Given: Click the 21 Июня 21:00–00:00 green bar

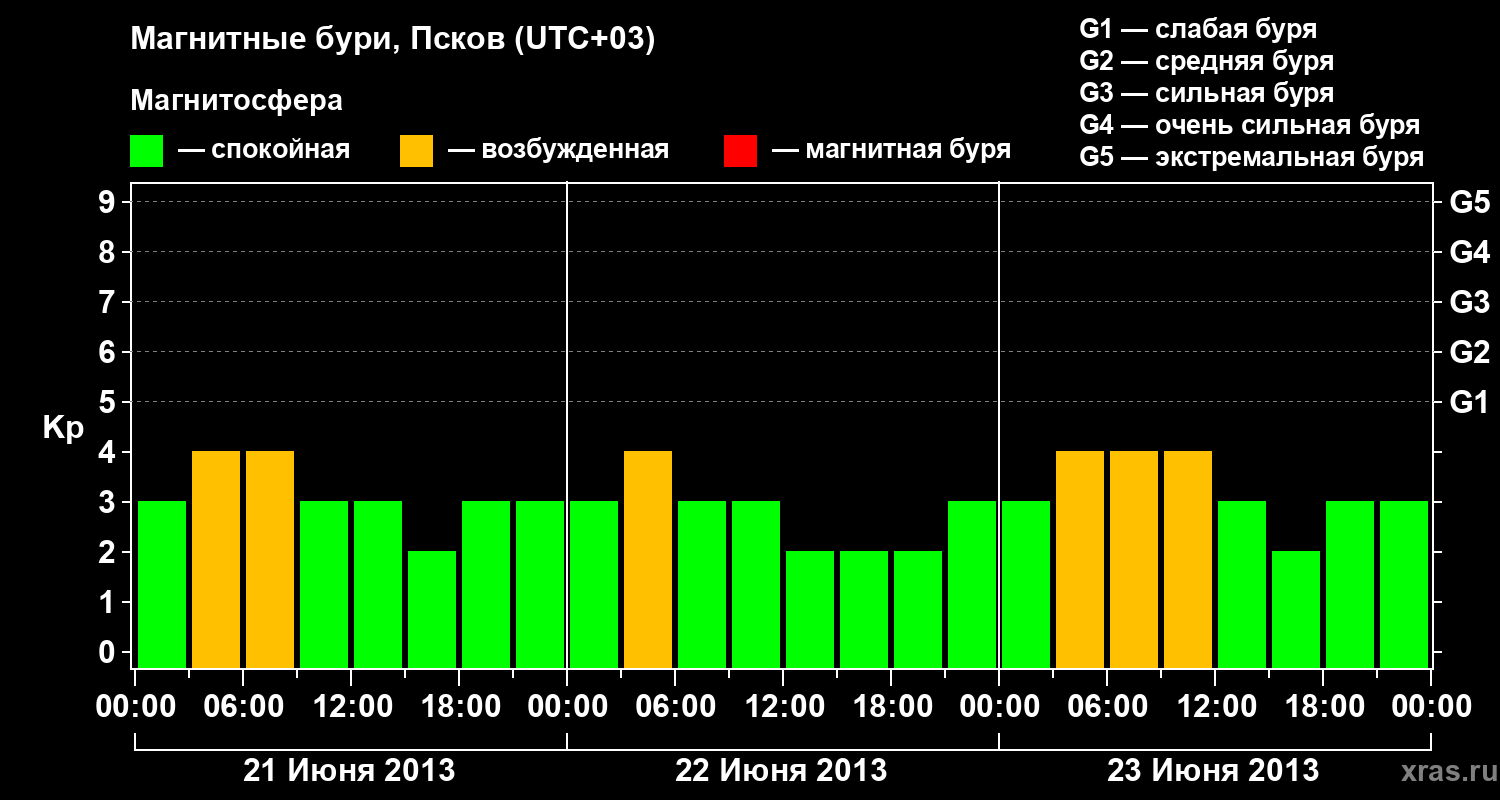Looking at the screenshot, I should [x=540, y=584].
